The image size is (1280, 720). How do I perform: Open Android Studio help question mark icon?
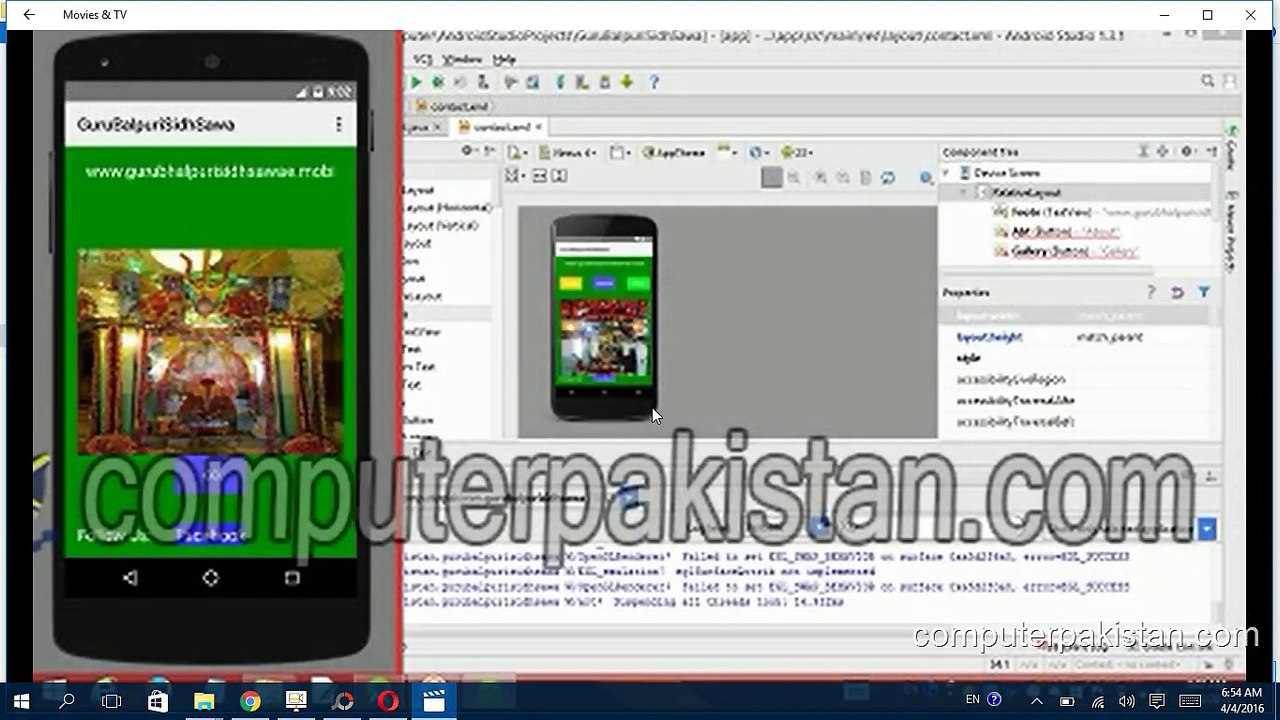(654, 82)
